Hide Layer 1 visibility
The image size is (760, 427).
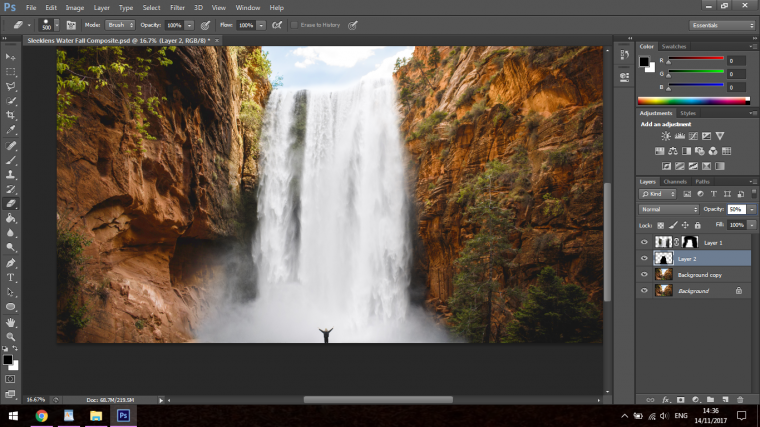644,242
